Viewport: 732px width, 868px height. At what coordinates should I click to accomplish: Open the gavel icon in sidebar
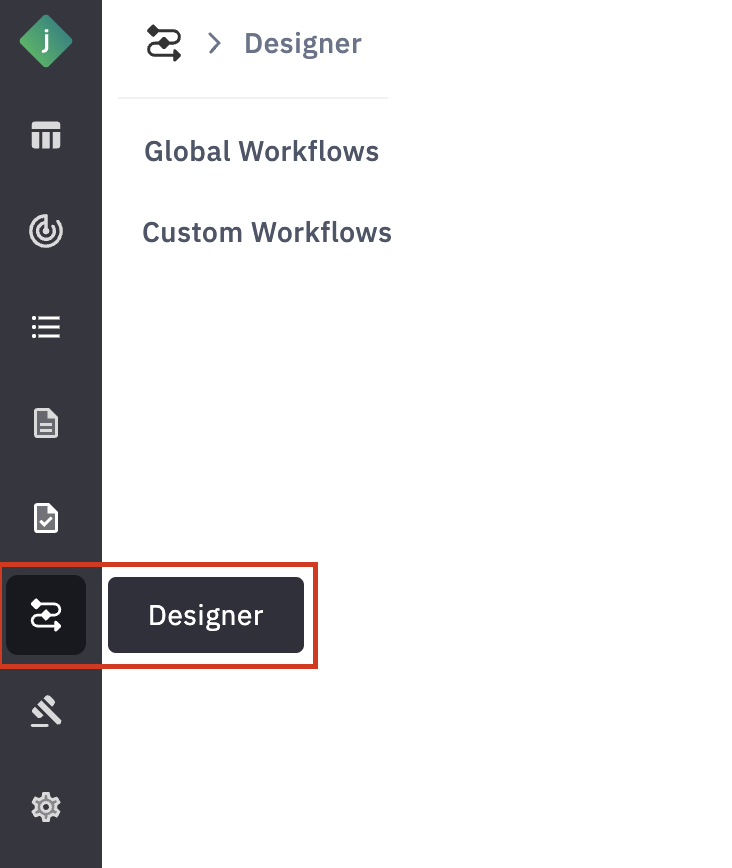pos(46,711)
